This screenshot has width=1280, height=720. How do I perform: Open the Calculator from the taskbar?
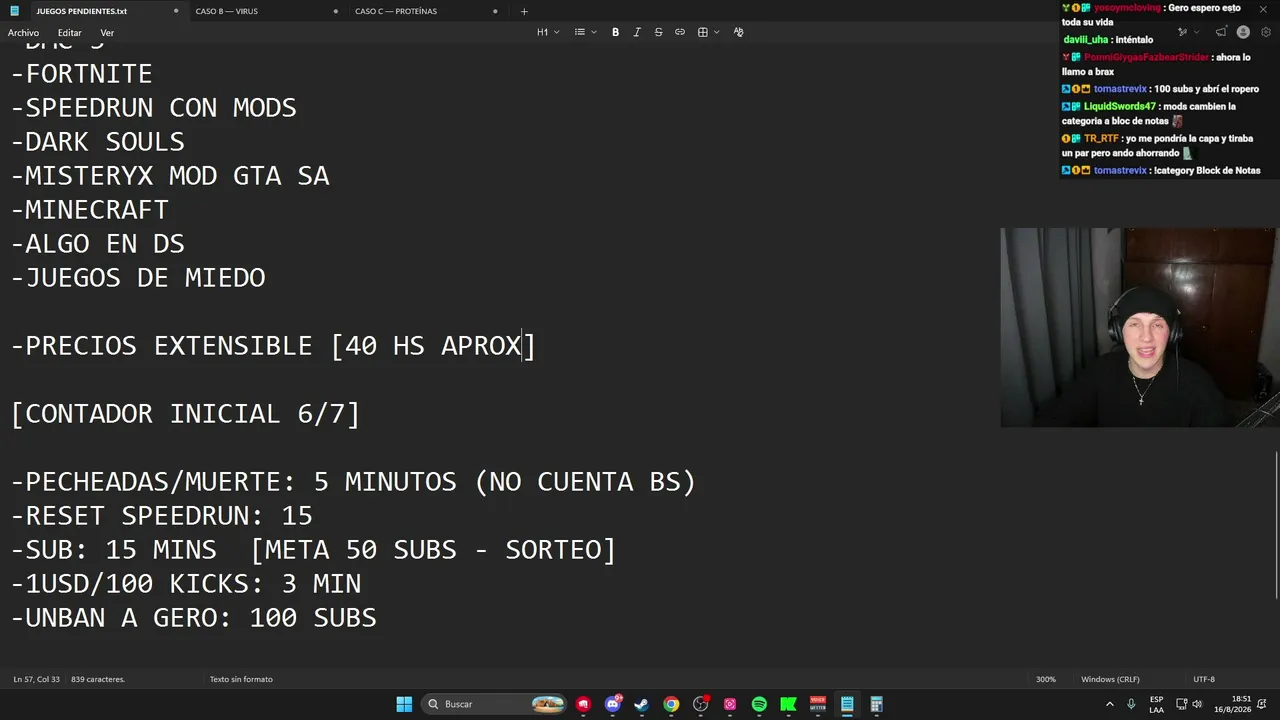point(876,704)
